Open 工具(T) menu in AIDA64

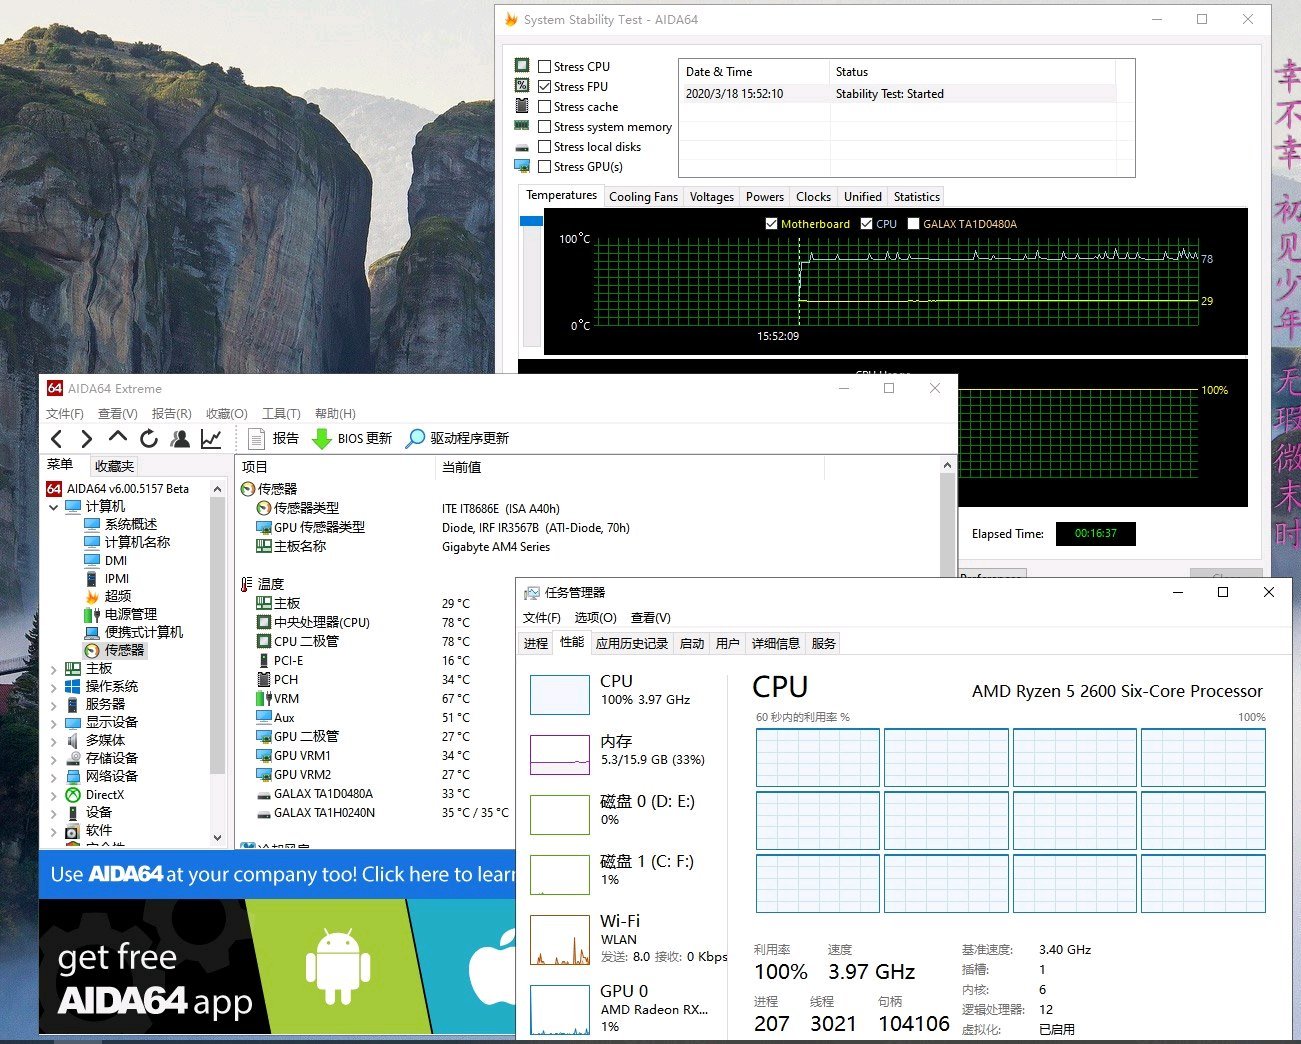pos(281,414)
